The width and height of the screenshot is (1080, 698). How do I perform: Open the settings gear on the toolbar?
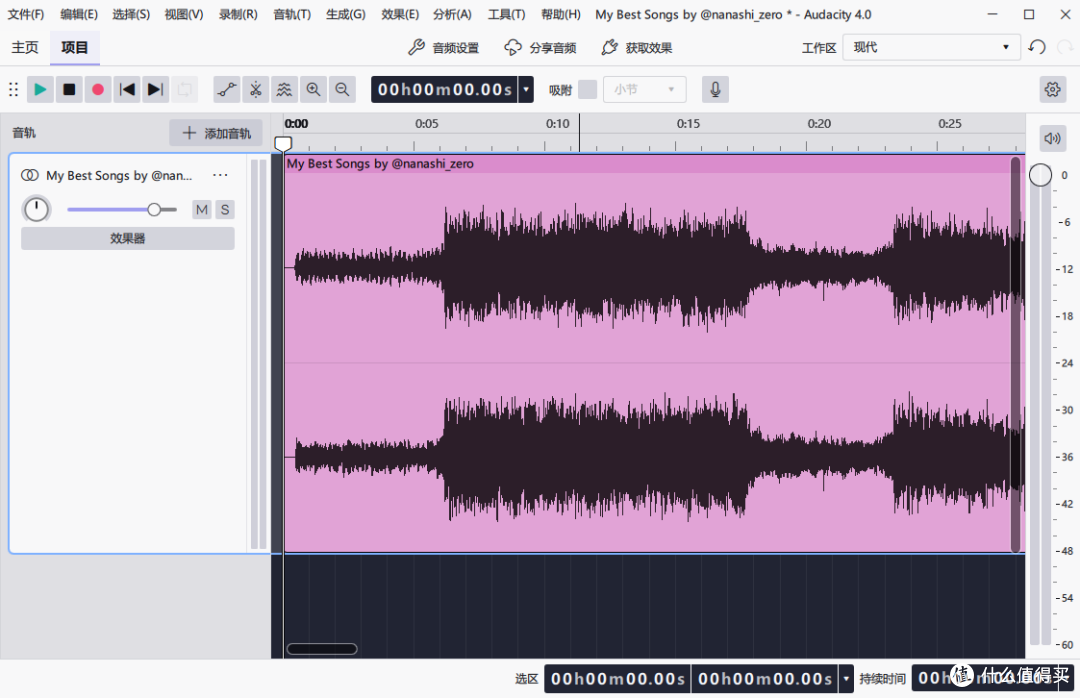point(1052,90)
